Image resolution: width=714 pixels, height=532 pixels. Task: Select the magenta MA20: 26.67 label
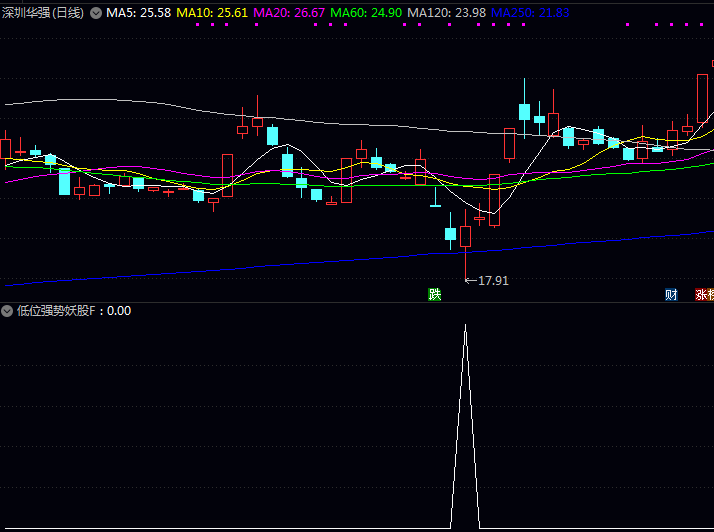(289, 13)
